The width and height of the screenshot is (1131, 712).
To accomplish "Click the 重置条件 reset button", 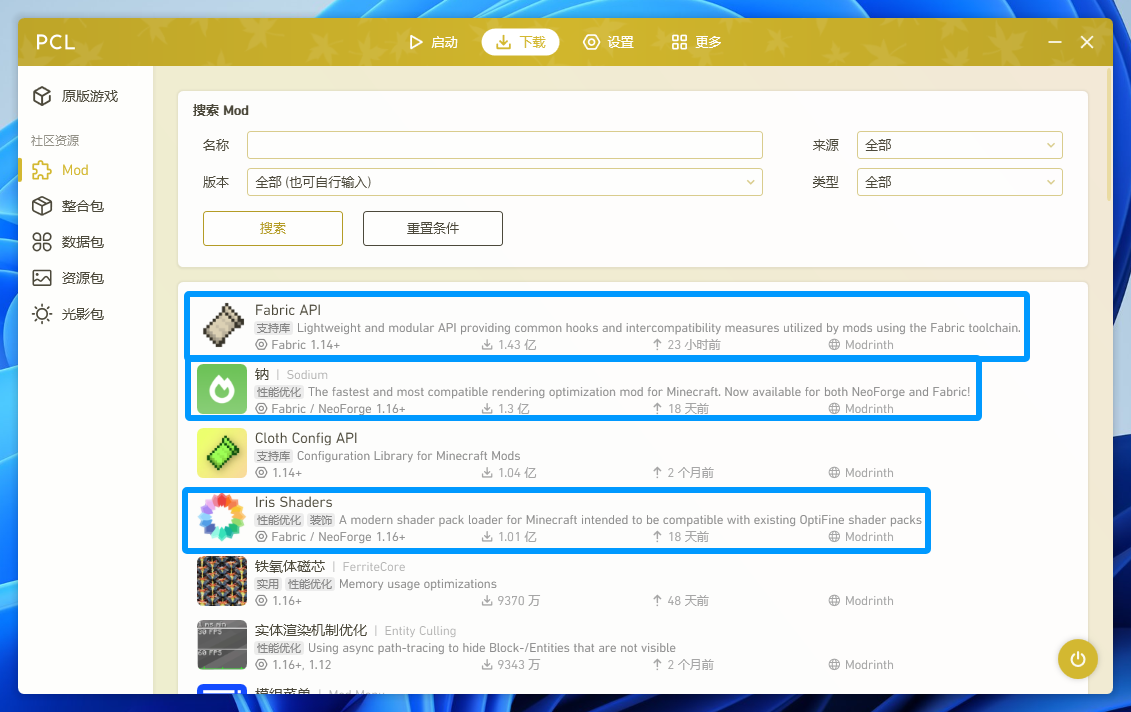I will pyautogui.click(x=432, y=228).
